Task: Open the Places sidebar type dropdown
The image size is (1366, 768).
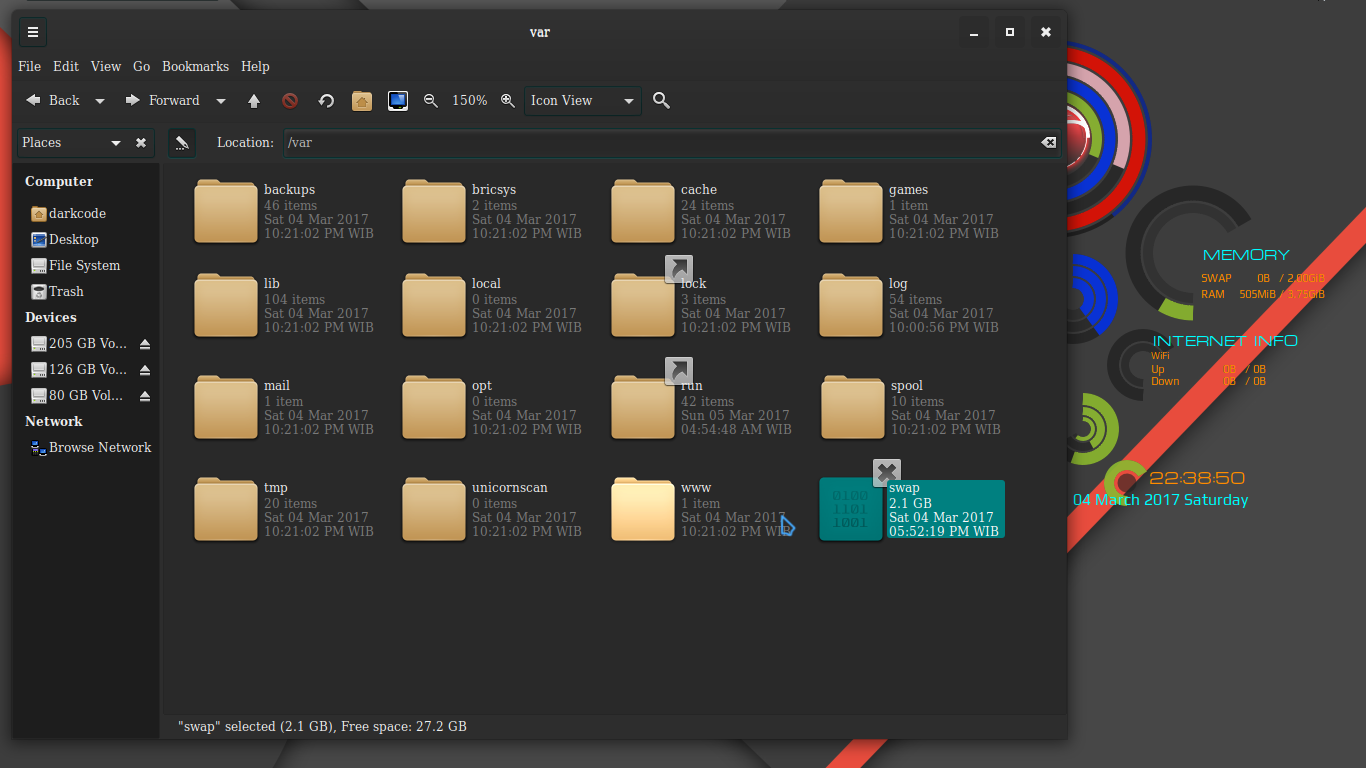Action: coord(73,143)
